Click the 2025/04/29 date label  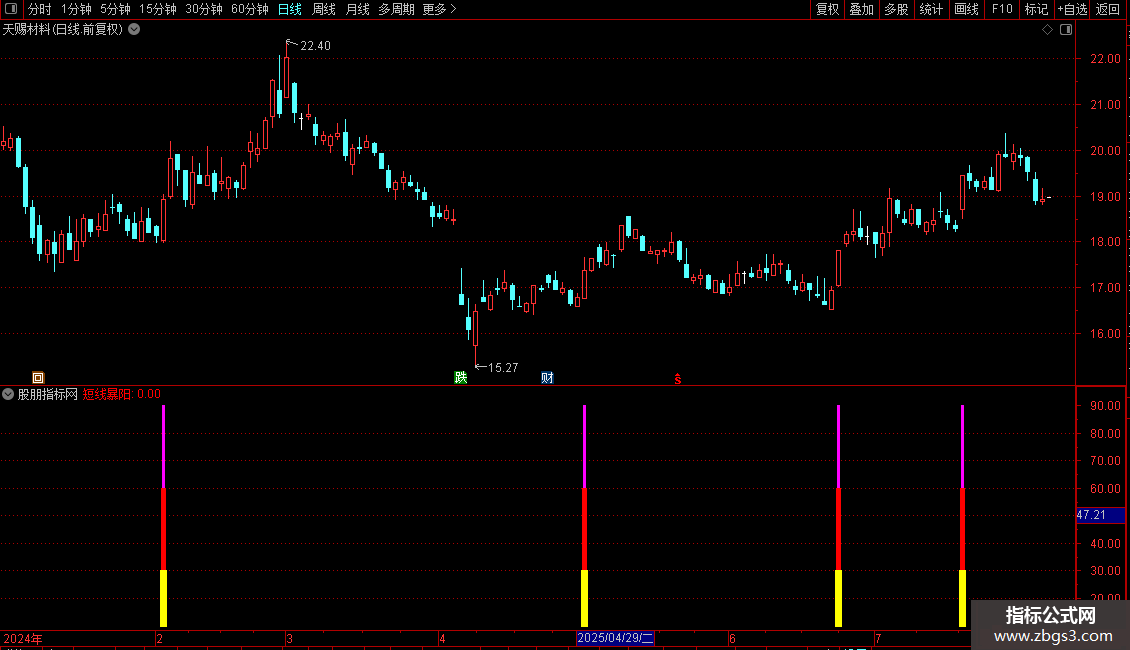pos(615,638)
